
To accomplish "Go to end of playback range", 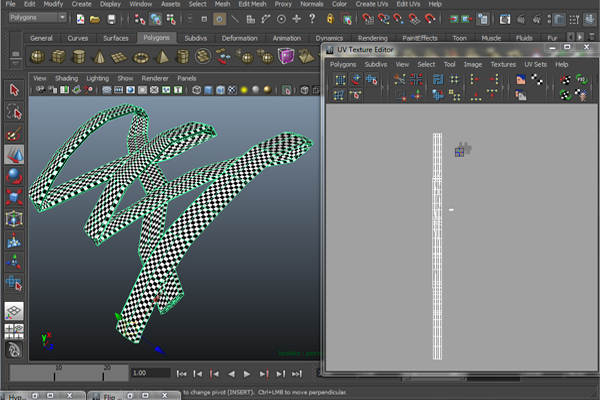I will click(297, 374).
